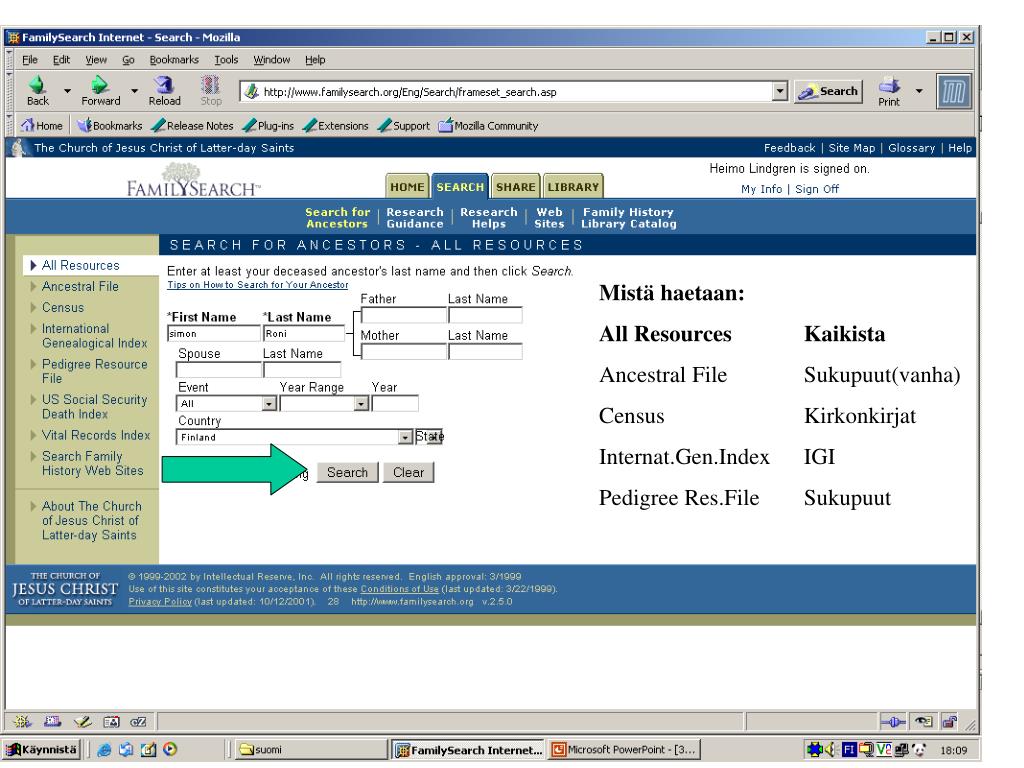Click the Last Name field containing Roni

point(304,334)
